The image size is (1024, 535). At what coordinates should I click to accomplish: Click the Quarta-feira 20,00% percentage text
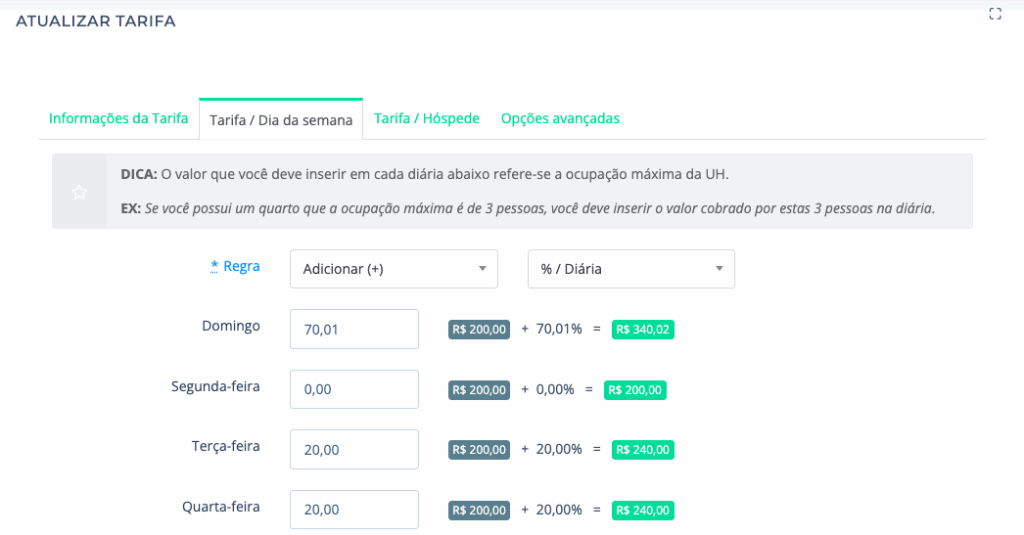(559, 510)
